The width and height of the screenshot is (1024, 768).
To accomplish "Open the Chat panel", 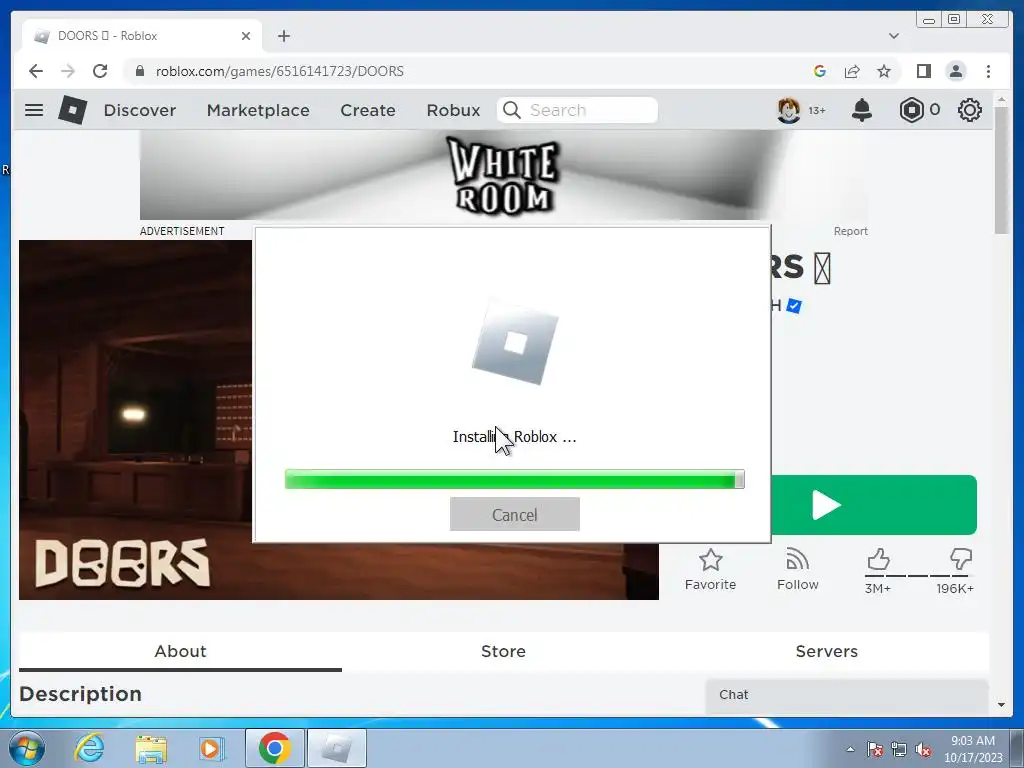I will tap(846, 695).
